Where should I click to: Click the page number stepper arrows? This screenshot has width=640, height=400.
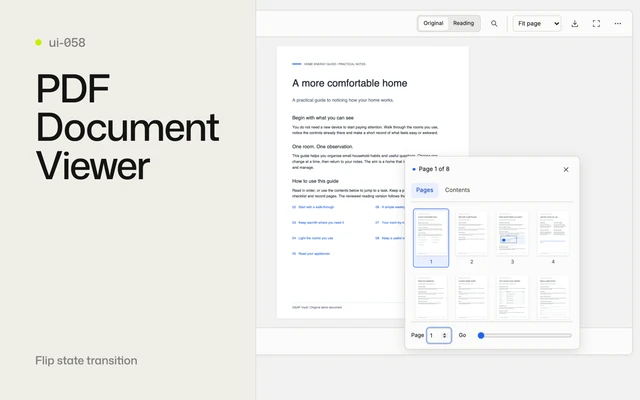(x=444, y=336)
